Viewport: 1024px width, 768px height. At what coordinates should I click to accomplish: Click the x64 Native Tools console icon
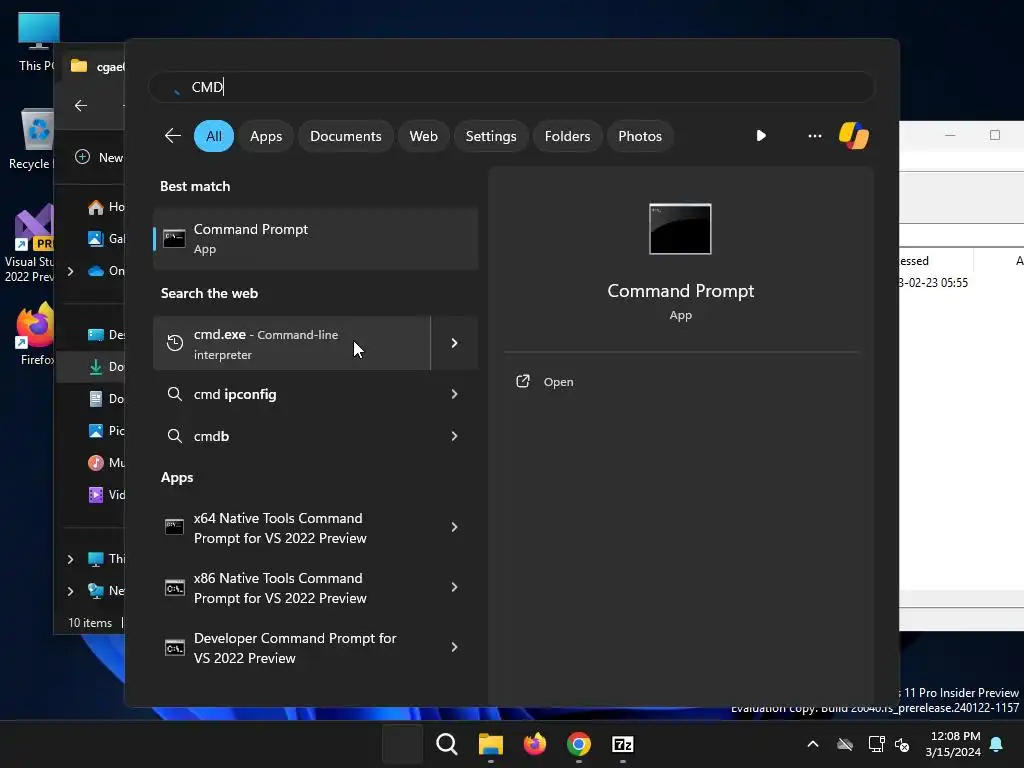pos(174,527)
